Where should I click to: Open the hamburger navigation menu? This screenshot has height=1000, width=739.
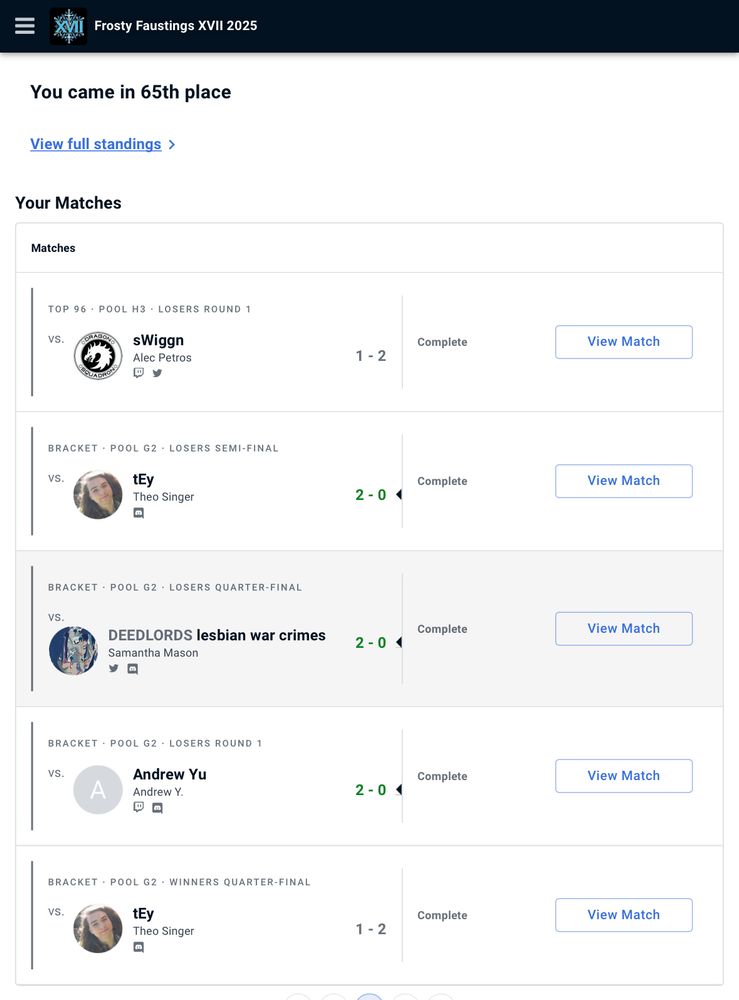pos(25,26)
